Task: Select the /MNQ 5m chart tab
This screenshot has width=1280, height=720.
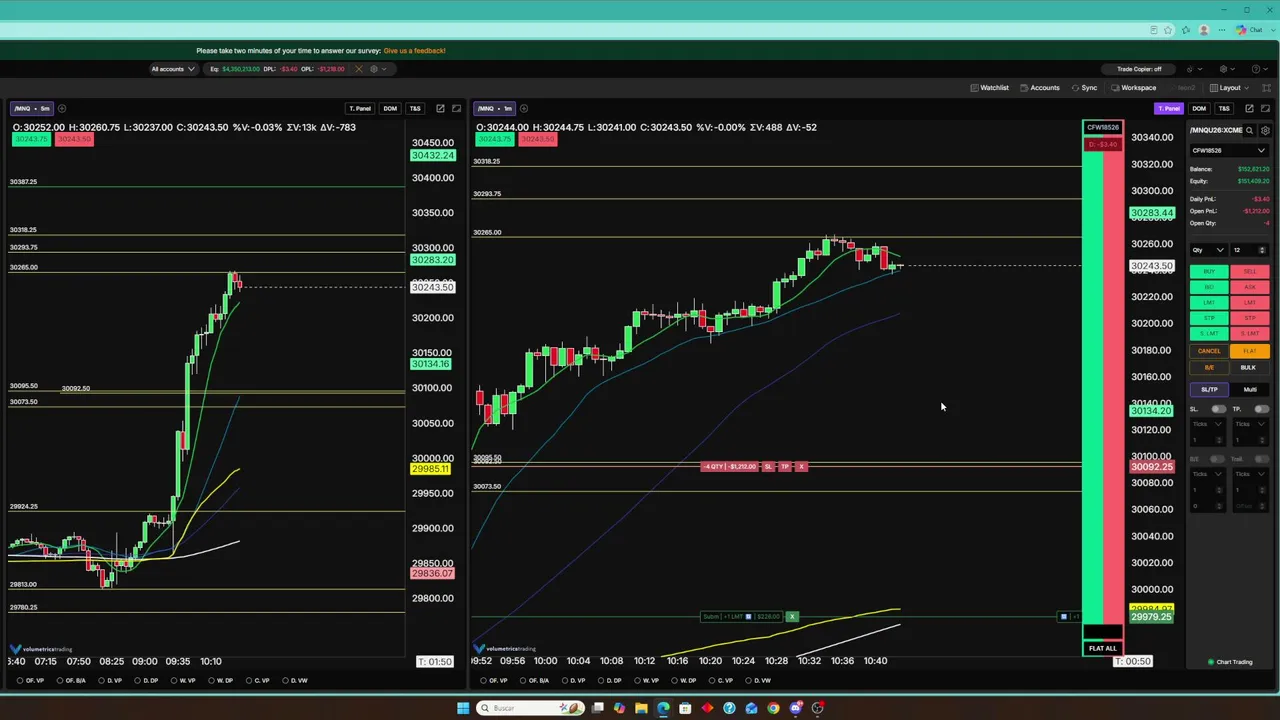Action: 31,108
